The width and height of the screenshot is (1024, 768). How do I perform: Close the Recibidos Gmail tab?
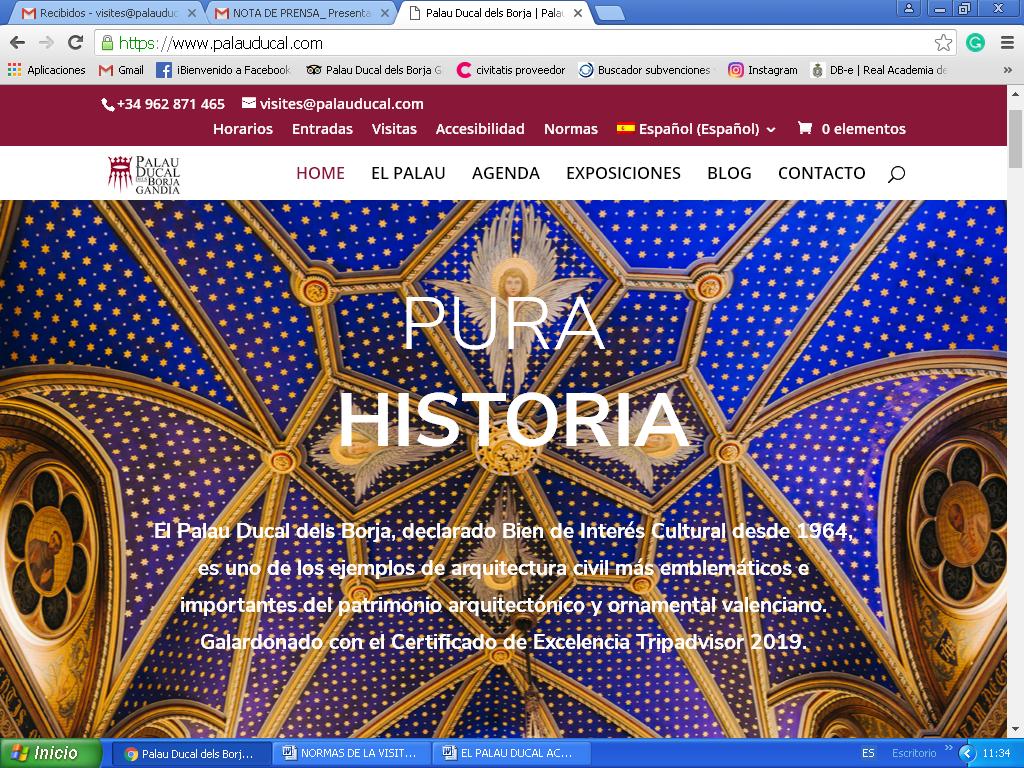pyautogui.click(x=191, y=12)
